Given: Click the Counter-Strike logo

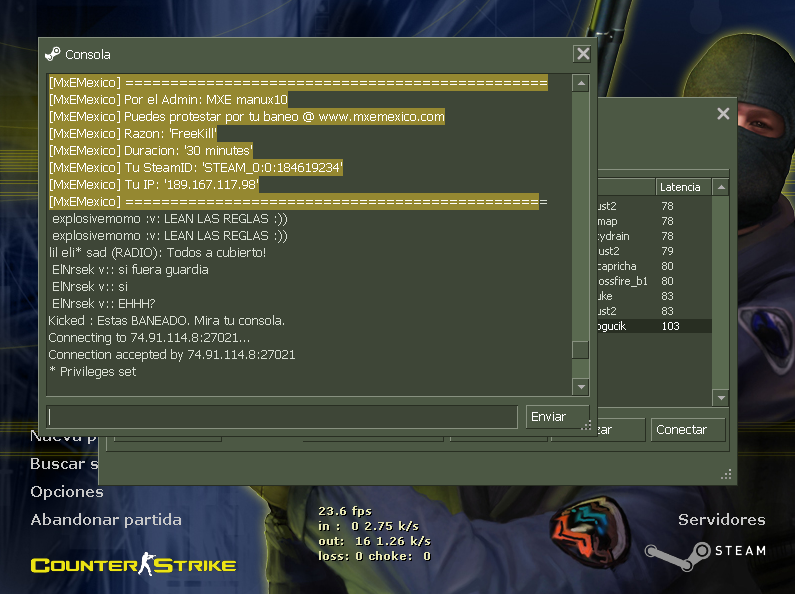Looking at the screenshot, I should [x=133, y=564].
